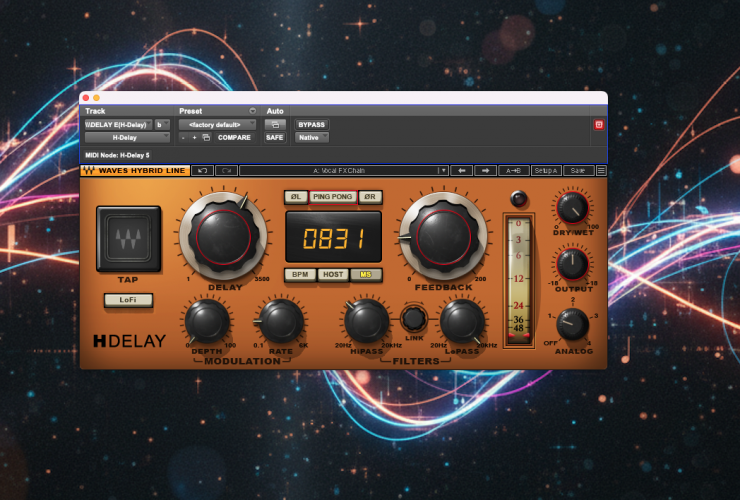
Task: Click the Waves undo arrow
Action: click(202, 170)
